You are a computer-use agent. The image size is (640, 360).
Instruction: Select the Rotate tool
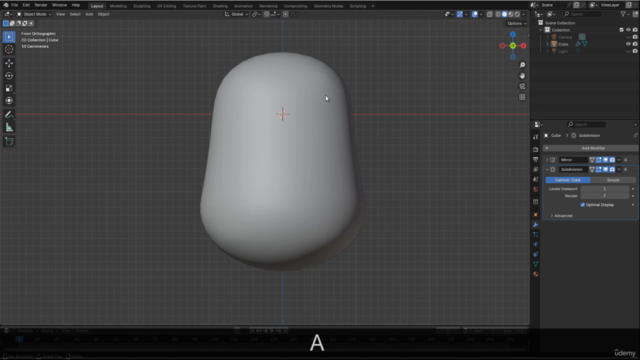coord(9,76)
